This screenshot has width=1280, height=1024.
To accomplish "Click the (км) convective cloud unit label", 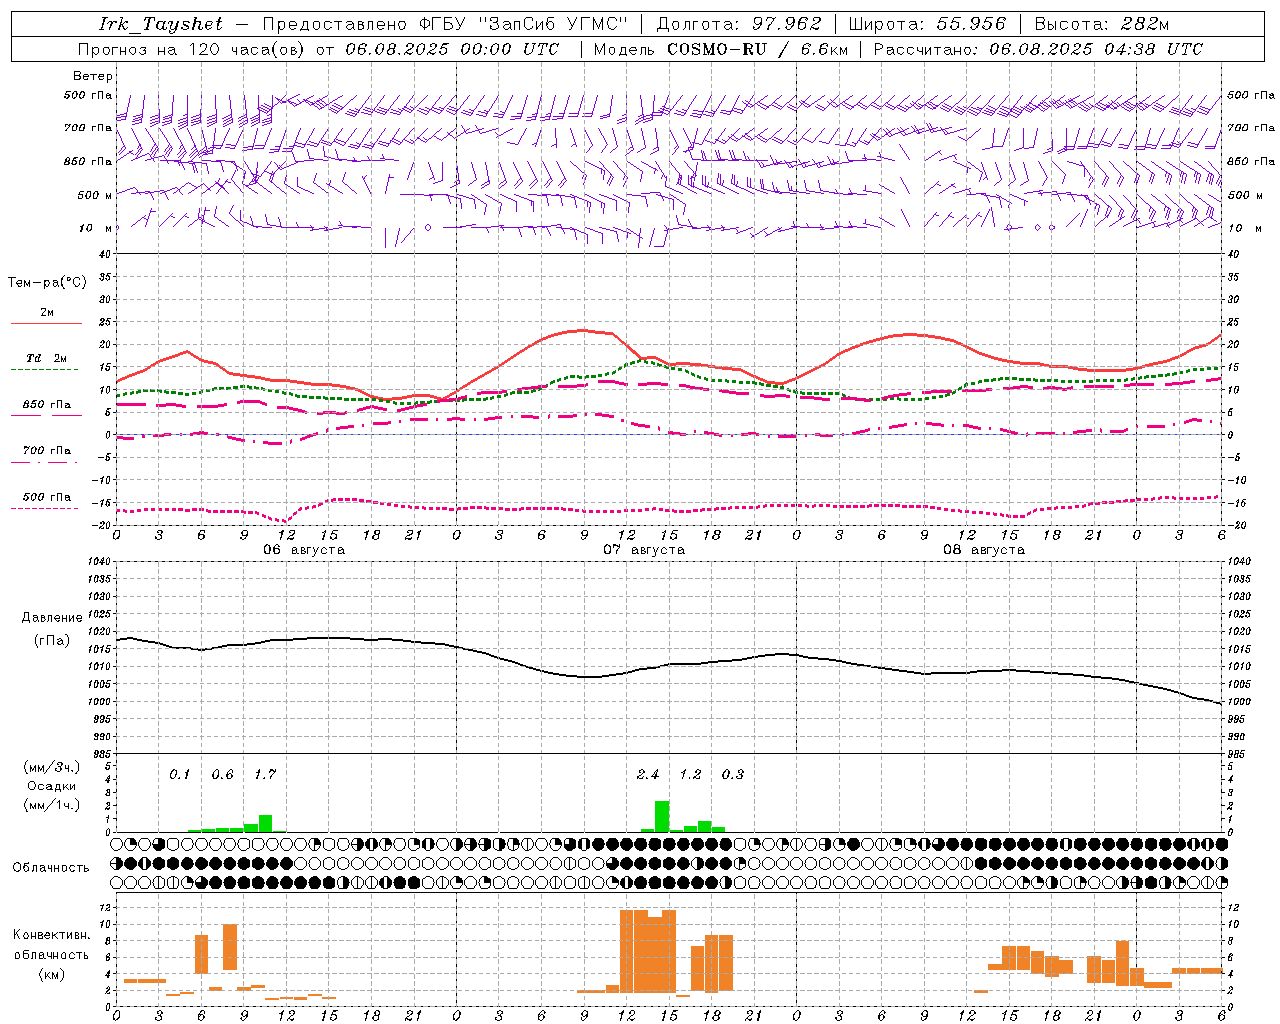I will (52, 974).
